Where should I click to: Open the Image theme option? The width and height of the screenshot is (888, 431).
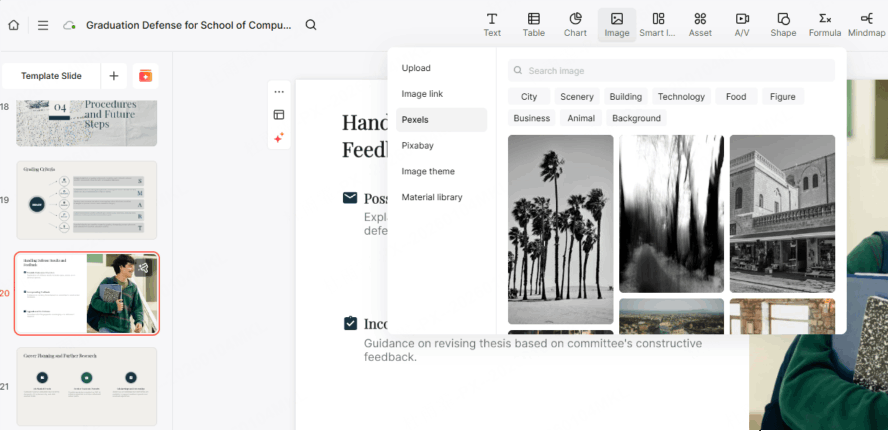428,172
